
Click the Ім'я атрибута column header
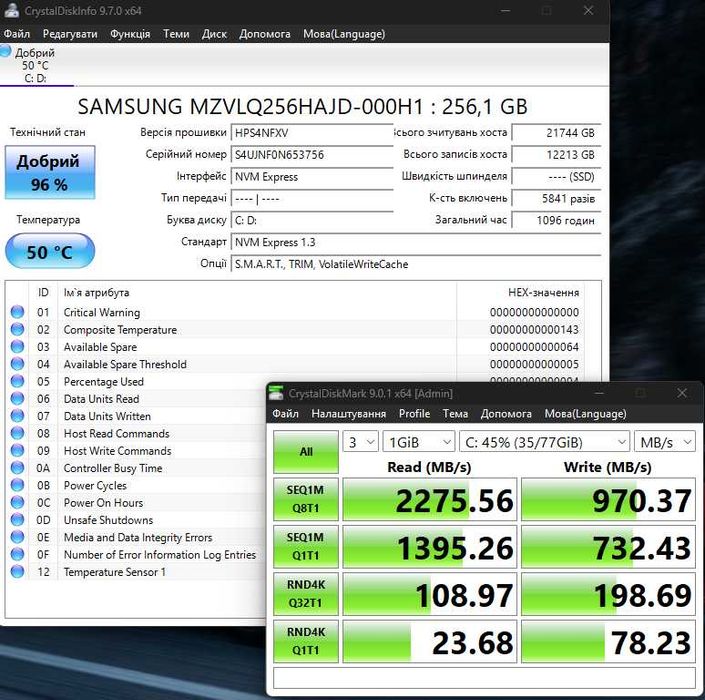tap(257, 293)
